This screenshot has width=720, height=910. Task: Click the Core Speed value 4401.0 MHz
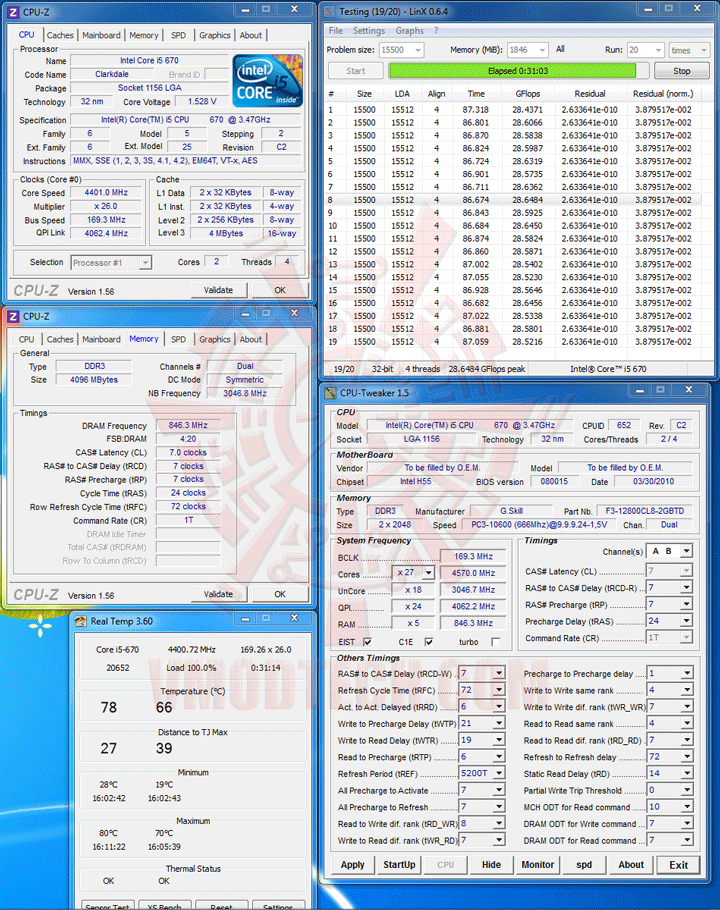[x=106, y=193]
